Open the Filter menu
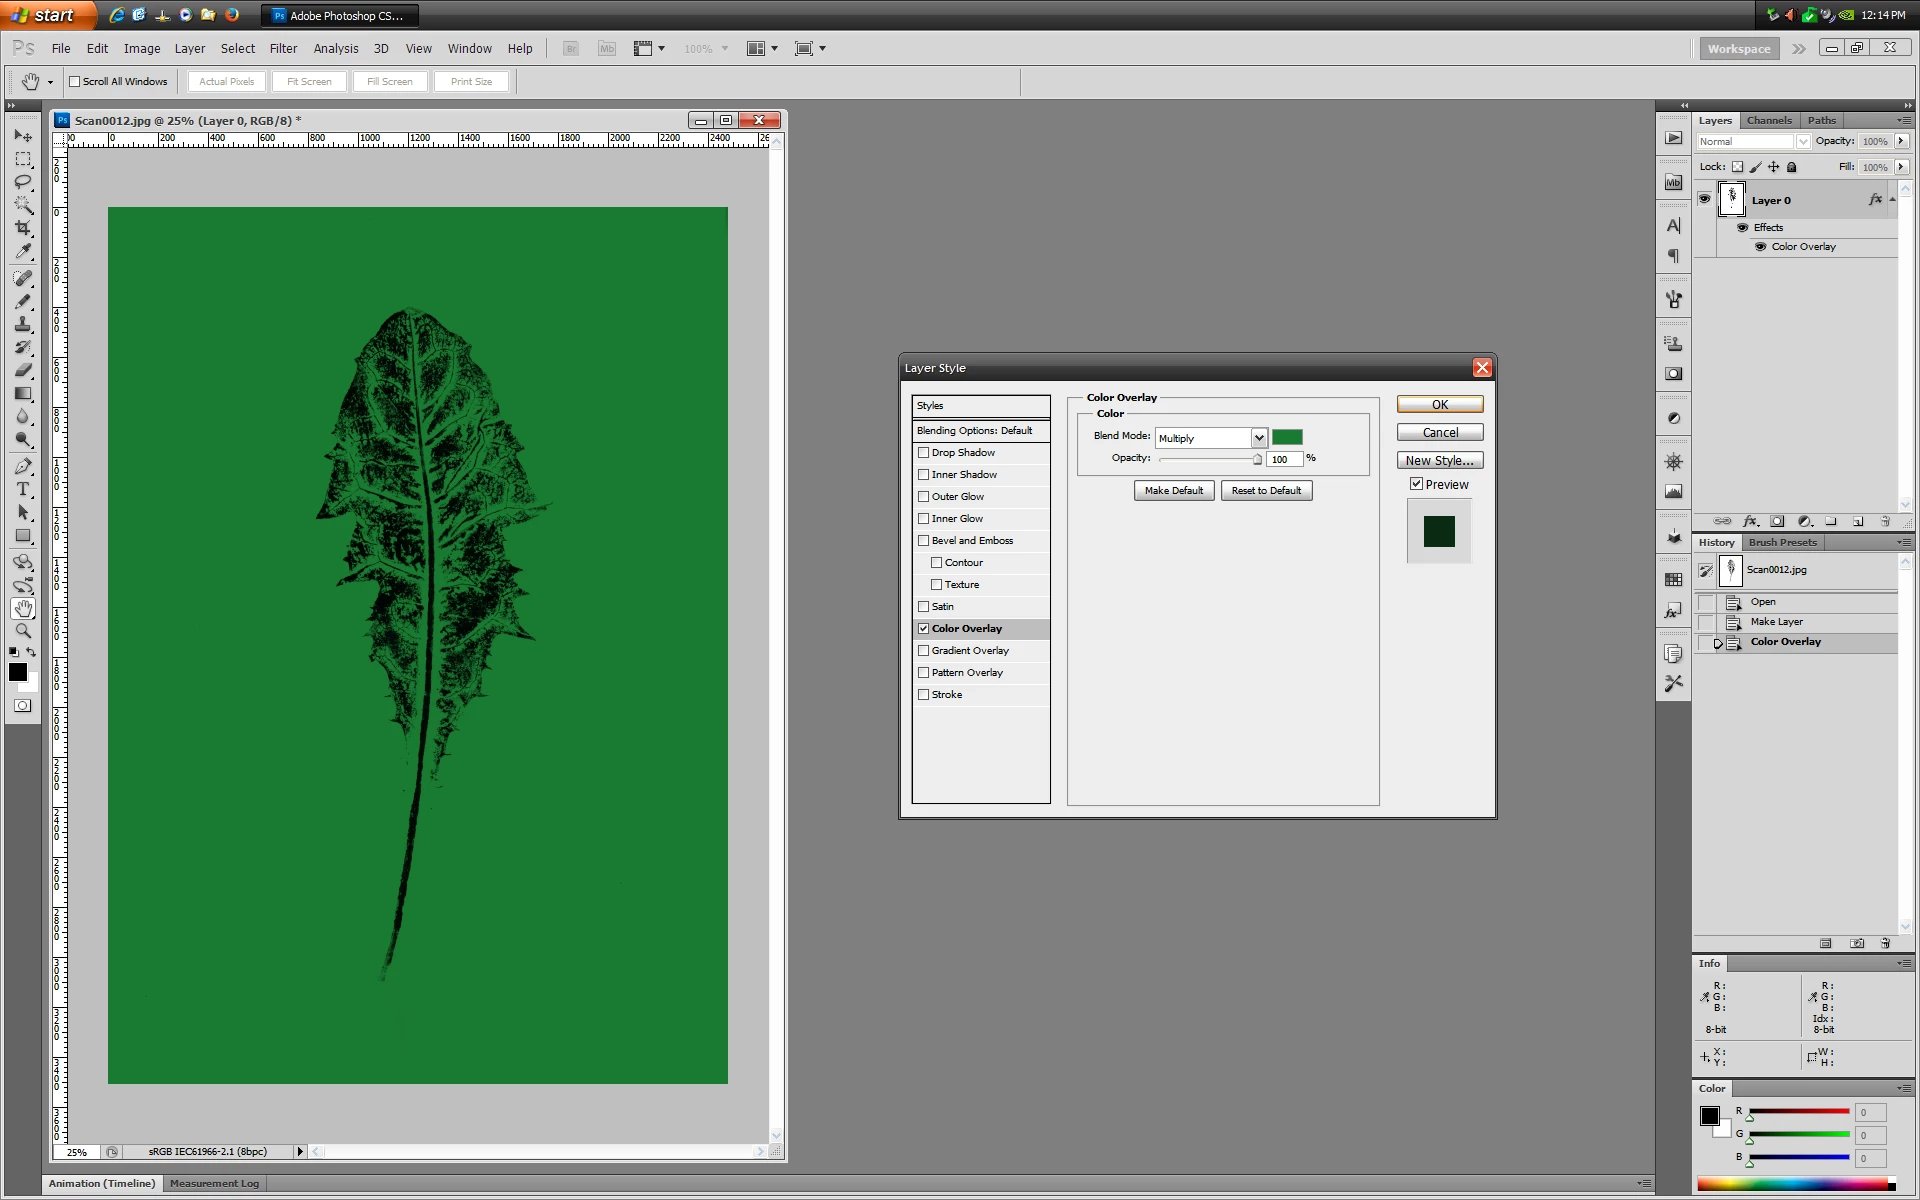 click(x=283, y=48)
